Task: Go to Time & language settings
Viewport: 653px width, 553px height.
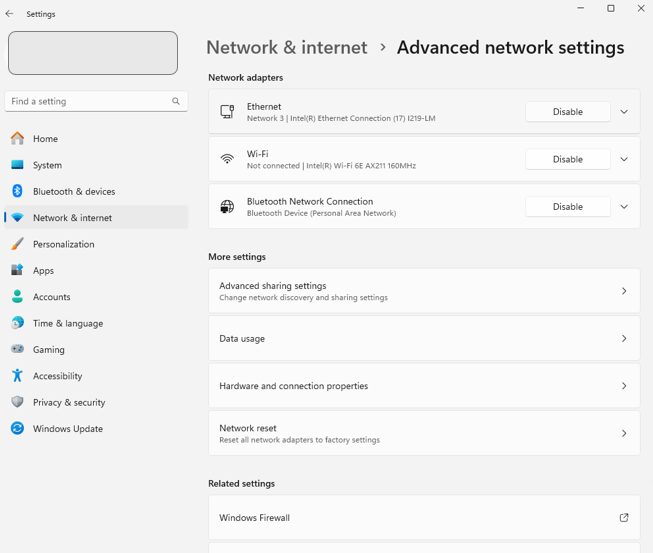Action: [67, 323]
